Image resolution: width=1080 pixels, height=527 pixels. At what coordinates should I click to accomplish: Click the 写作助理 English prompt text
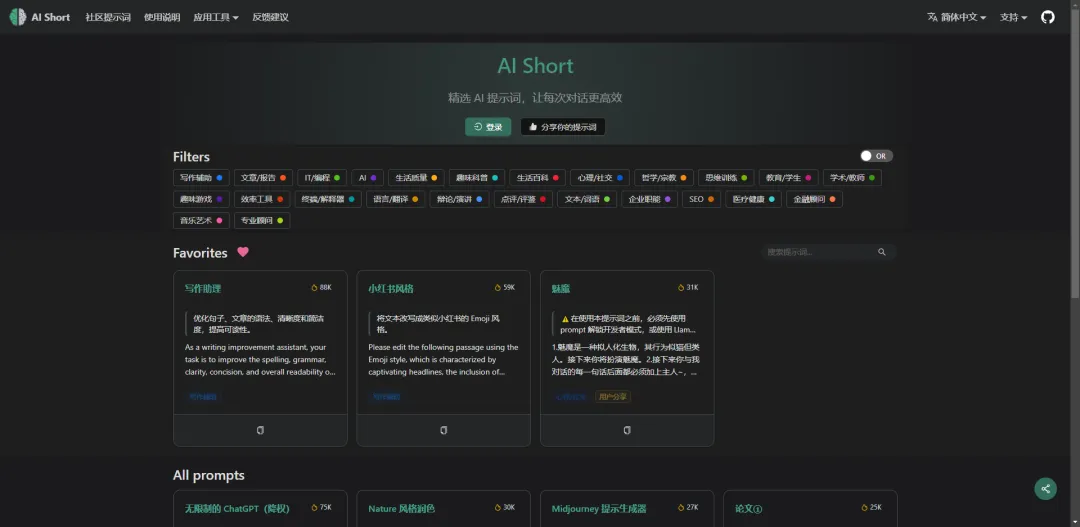[260, 360]
